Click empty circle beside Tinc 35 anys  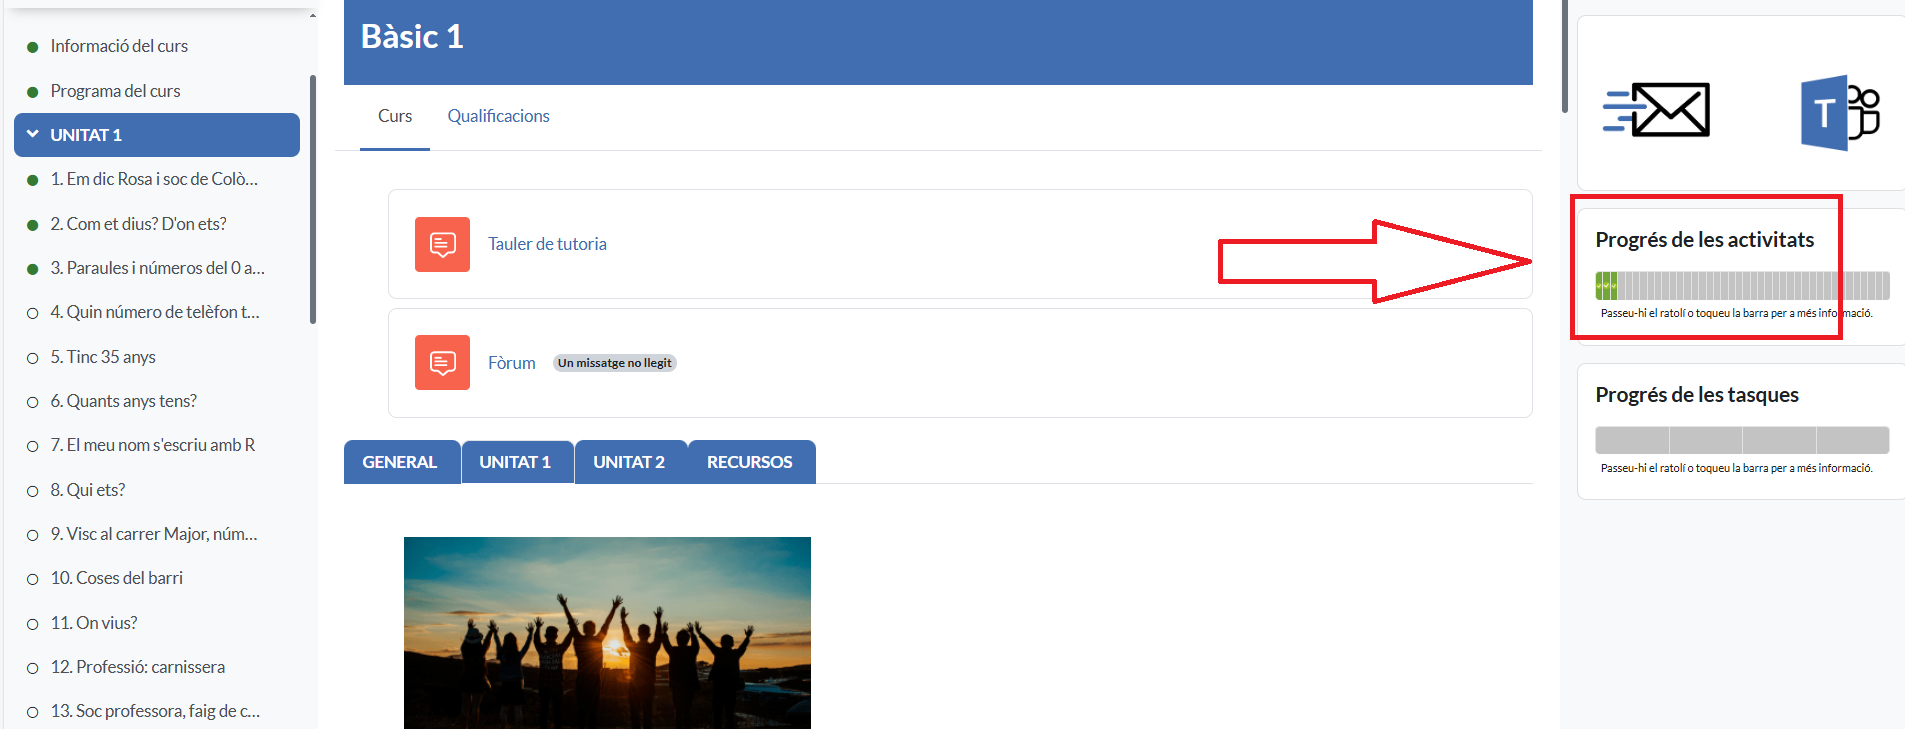click(33, 358)
